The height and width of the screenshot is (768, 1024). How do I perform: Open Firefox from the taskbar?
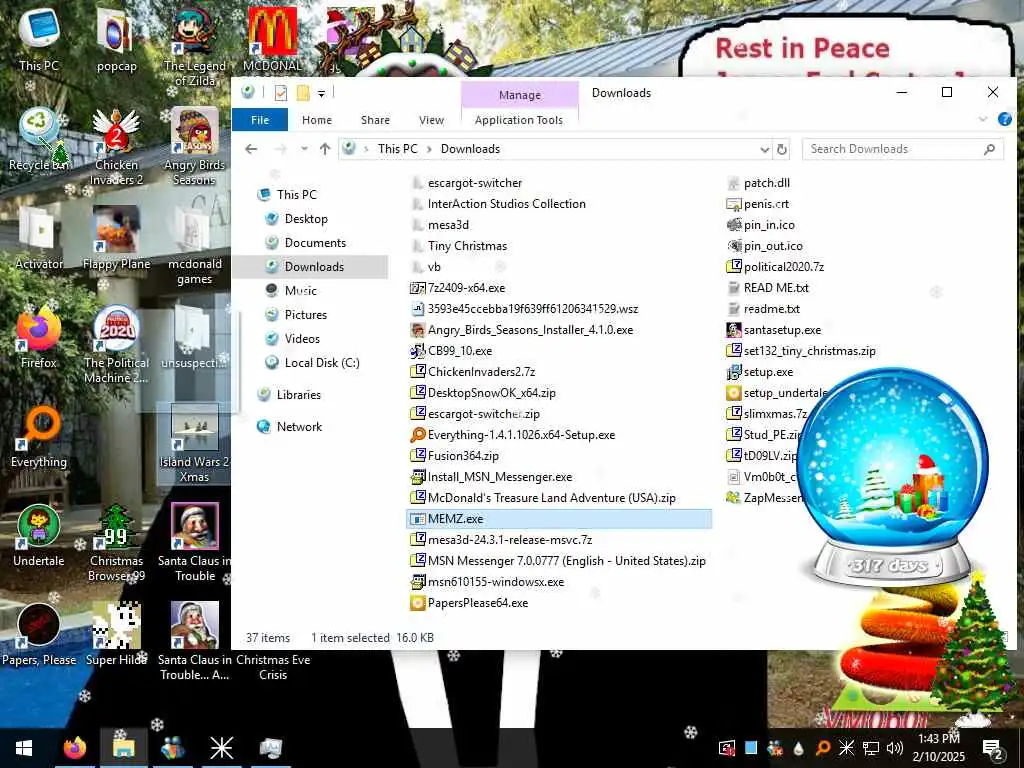point(74,748)
